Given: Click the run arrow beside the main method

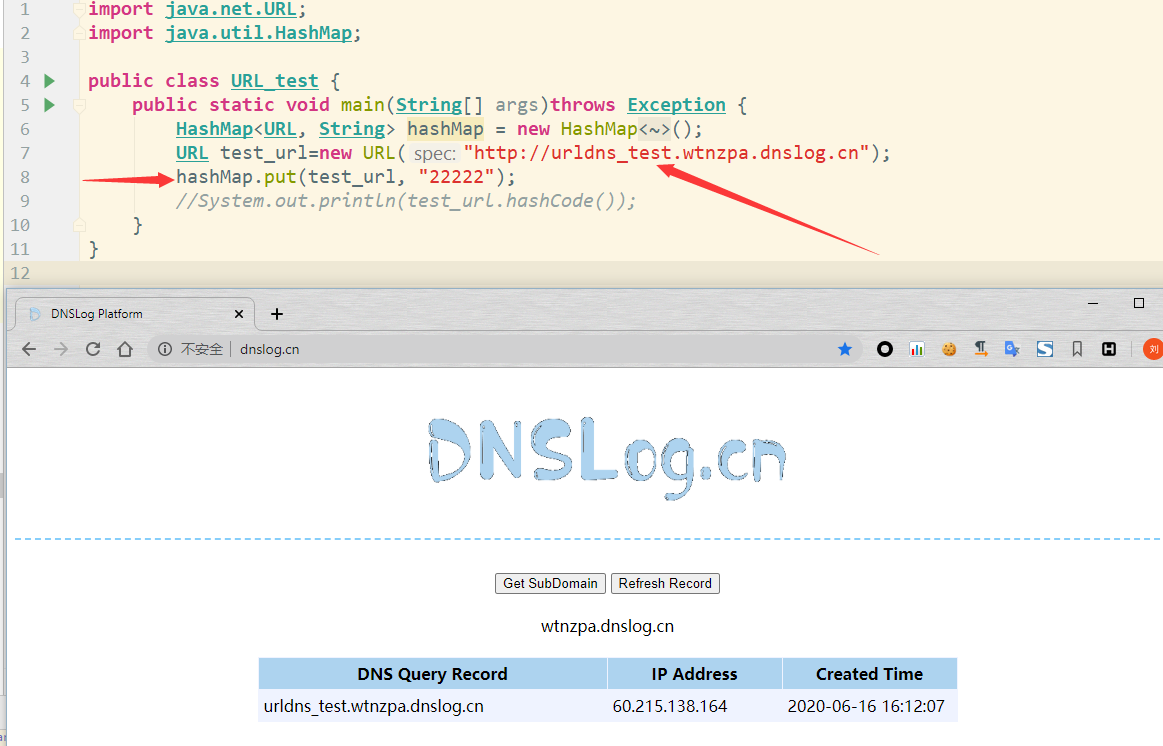Looking at the screenshot, I should point(49,105).
